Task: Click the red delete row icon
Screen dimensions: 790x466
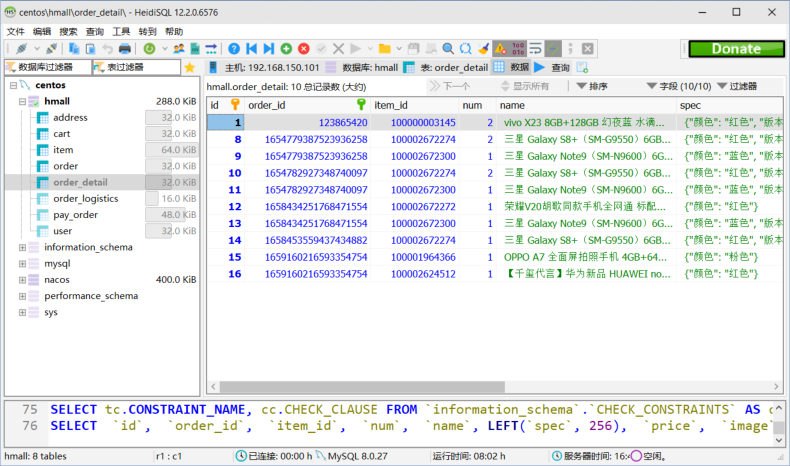Action: [x=303, y=49]
